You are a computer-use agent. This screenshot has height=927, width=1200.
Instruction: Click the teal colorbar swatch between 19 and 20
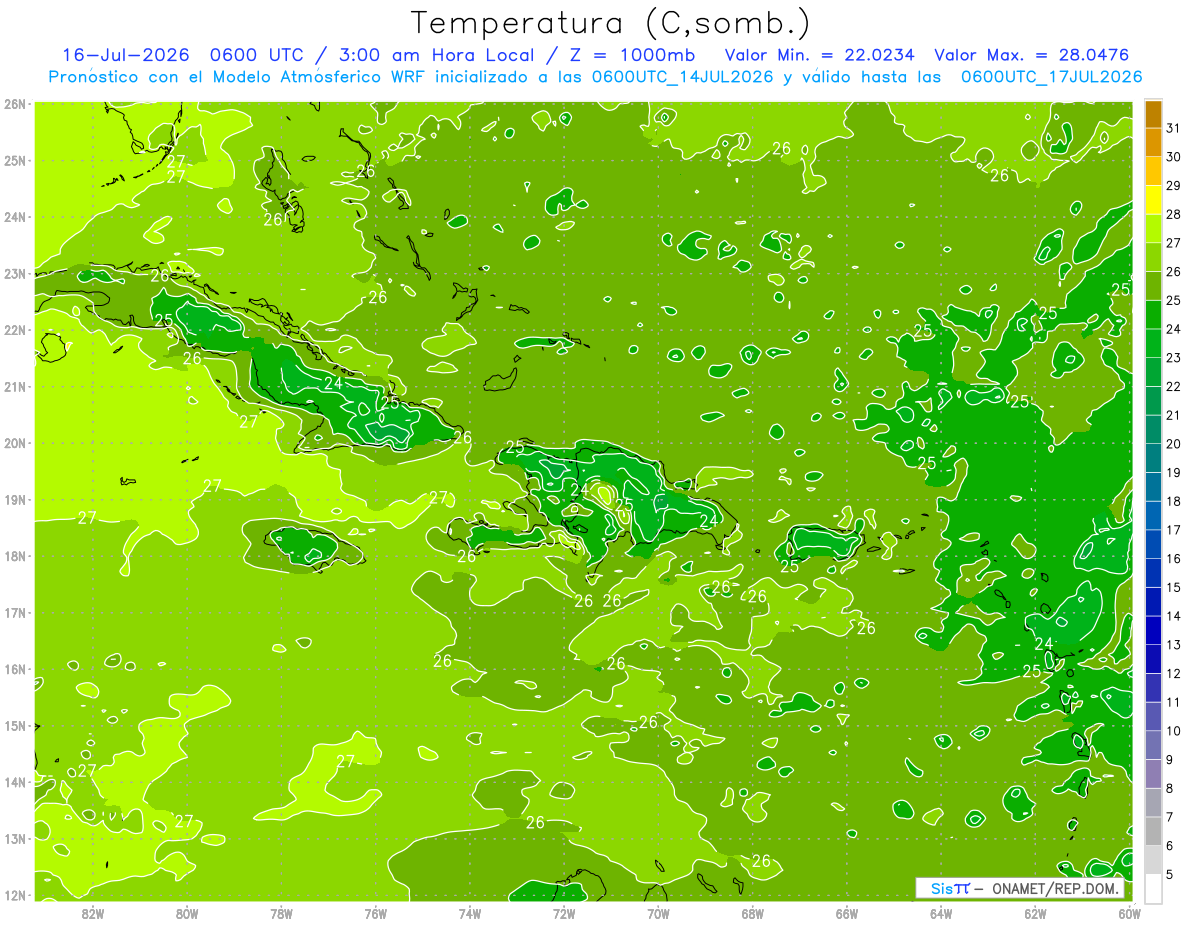[1153, 459]
